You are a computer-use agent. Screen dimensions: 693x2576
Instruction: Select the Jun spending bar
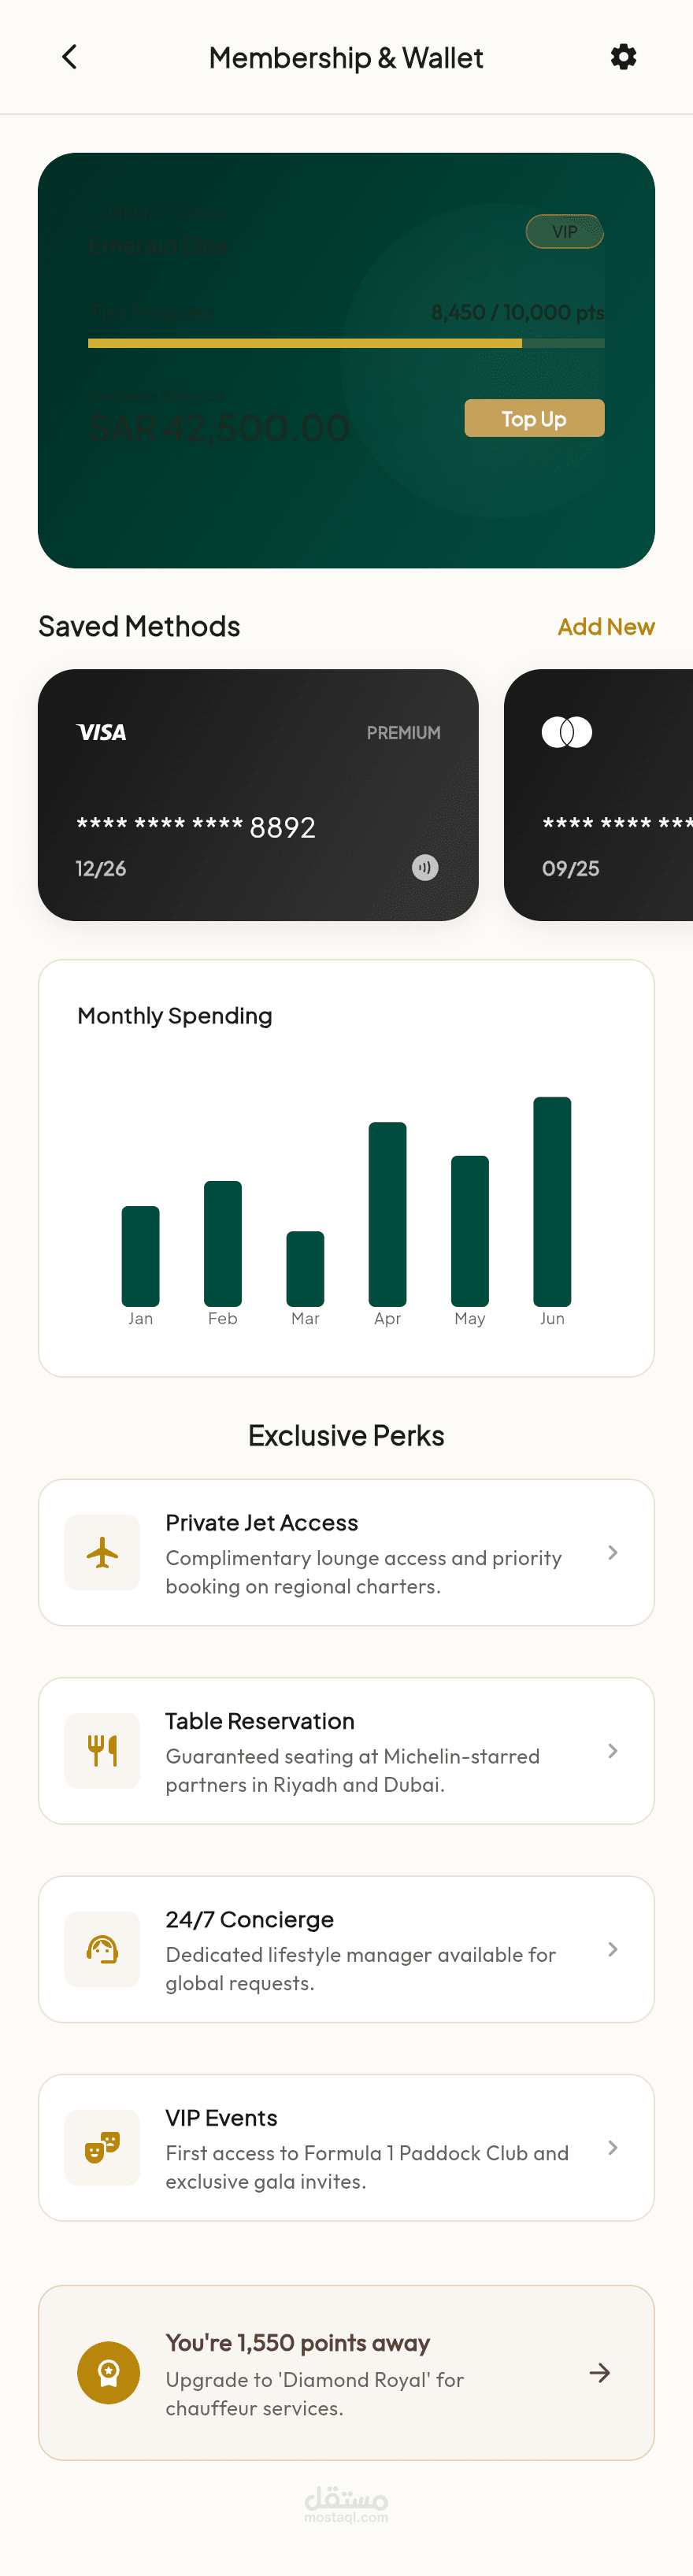[x=552, y=1201]
